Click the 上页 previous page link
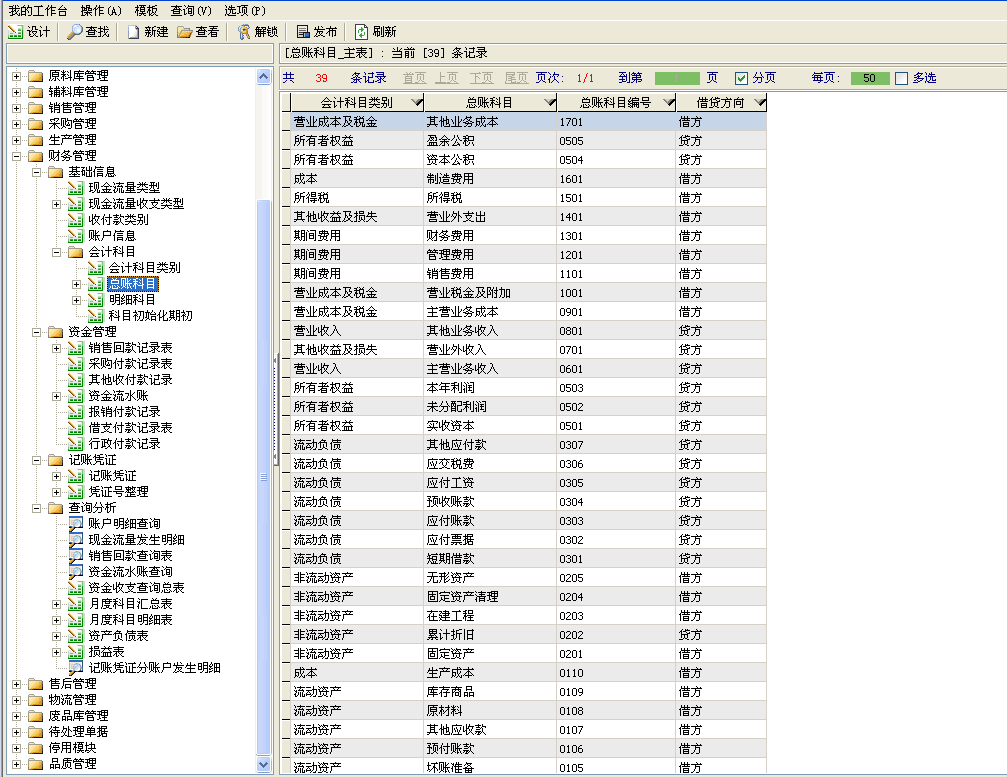The image size is (1007, 777). click(447, 78)
